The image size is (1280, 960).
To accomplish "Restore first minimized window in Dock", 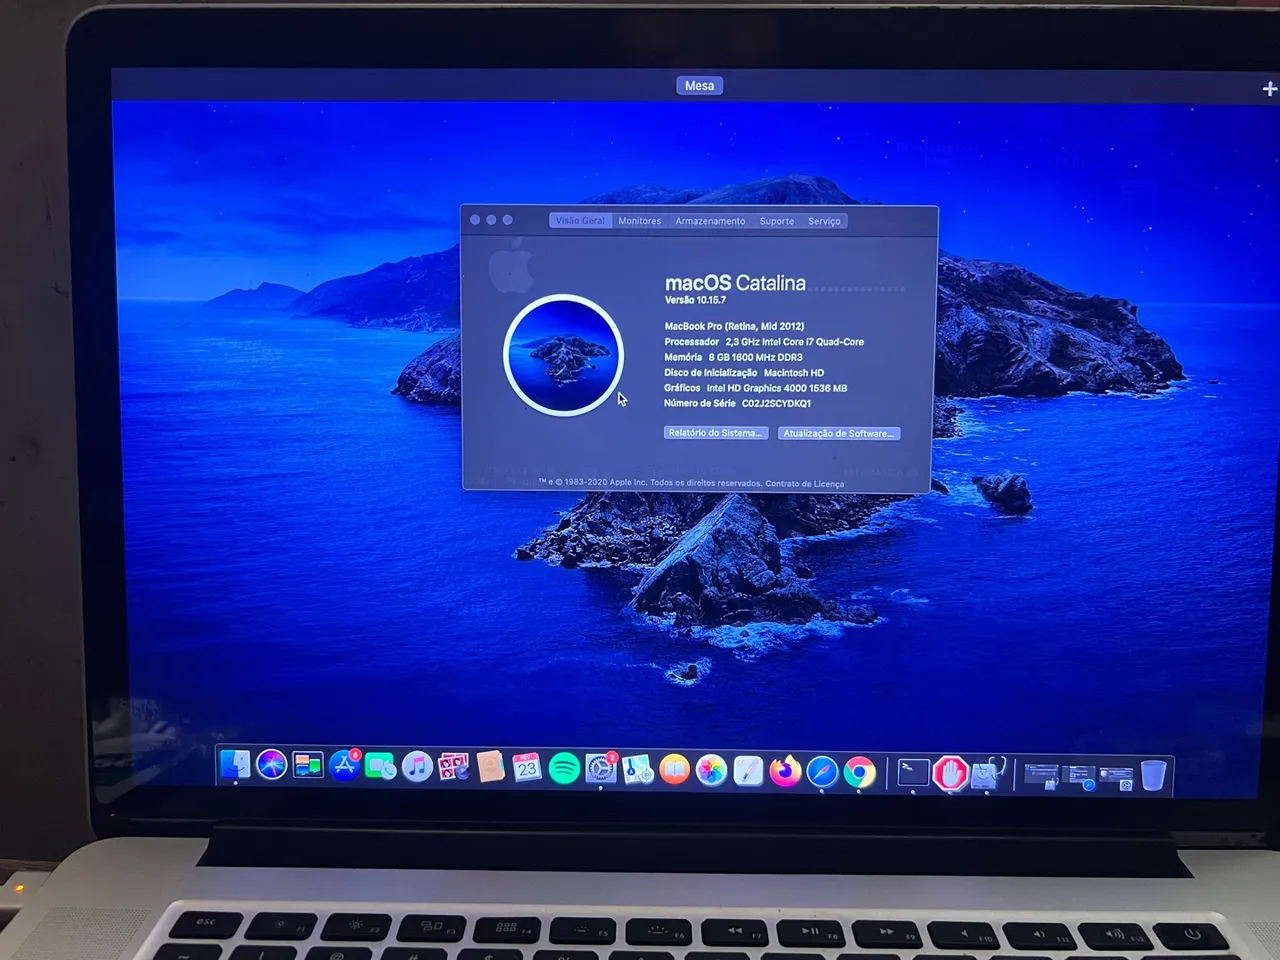I will [x=1042, y=776].
